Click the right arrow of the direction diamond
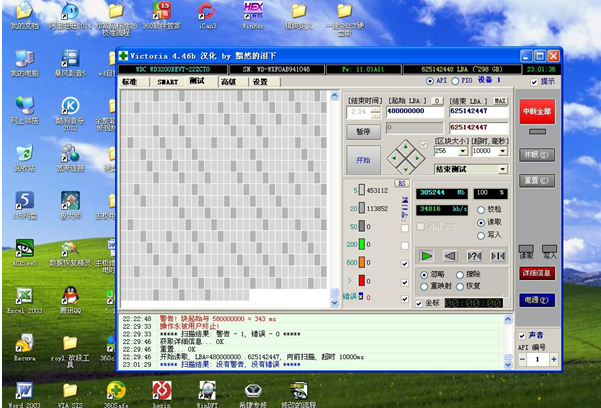This screenshot has height=408, width=601. click(417, 158)
